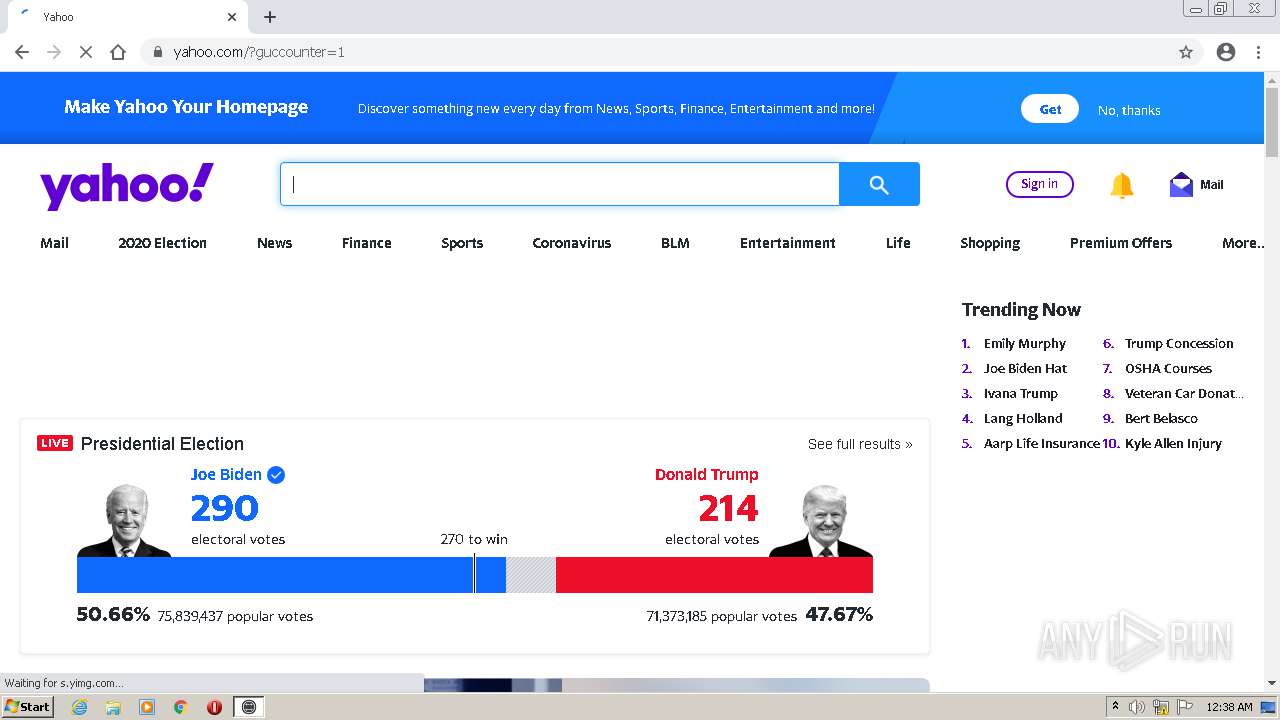Open trending topic Emily Murphy
The image size is (1280, 720).
point(1025,343)
